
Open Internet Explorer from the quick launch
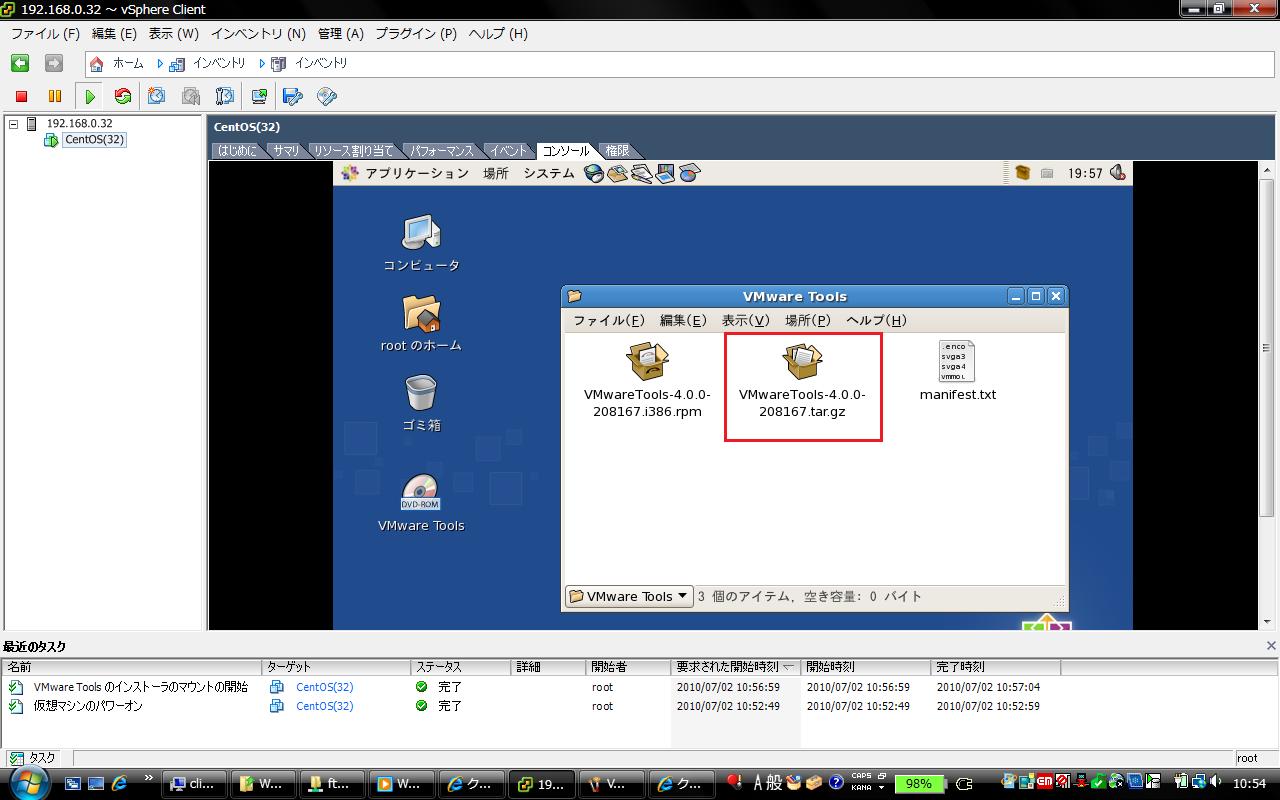[119, 783]
